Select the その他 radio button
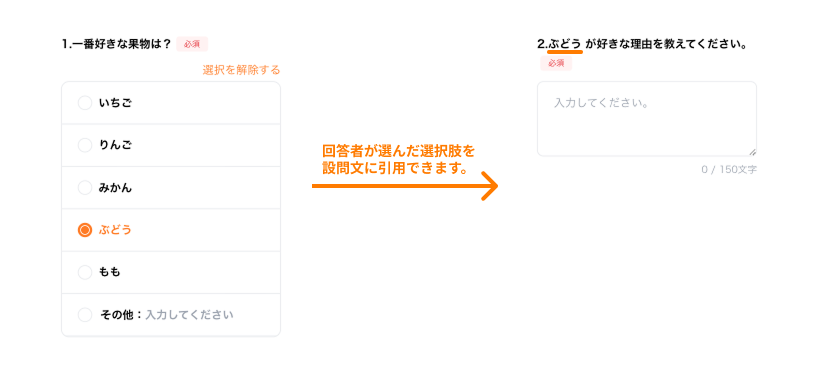Viewport: 818px width, 371px height. point(85,315)
